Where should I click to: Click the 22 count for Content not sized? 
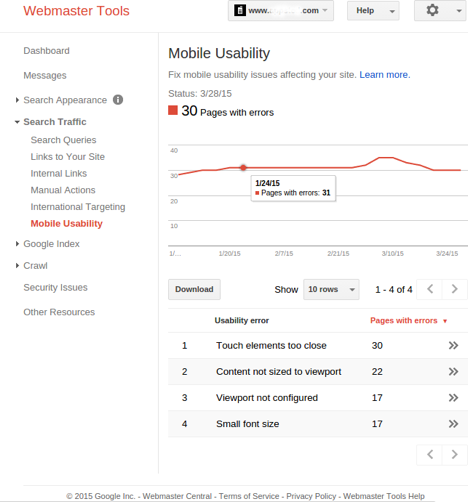377,371
